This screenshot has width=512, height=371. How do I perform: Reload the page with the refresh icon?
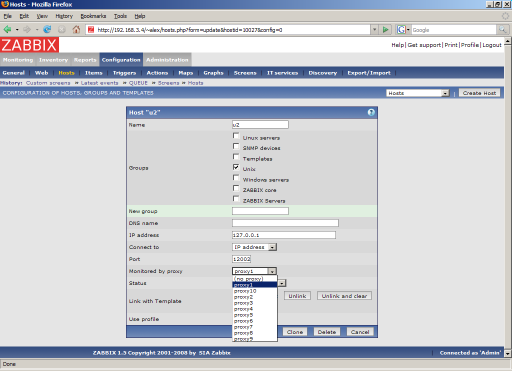pos(47,30)
